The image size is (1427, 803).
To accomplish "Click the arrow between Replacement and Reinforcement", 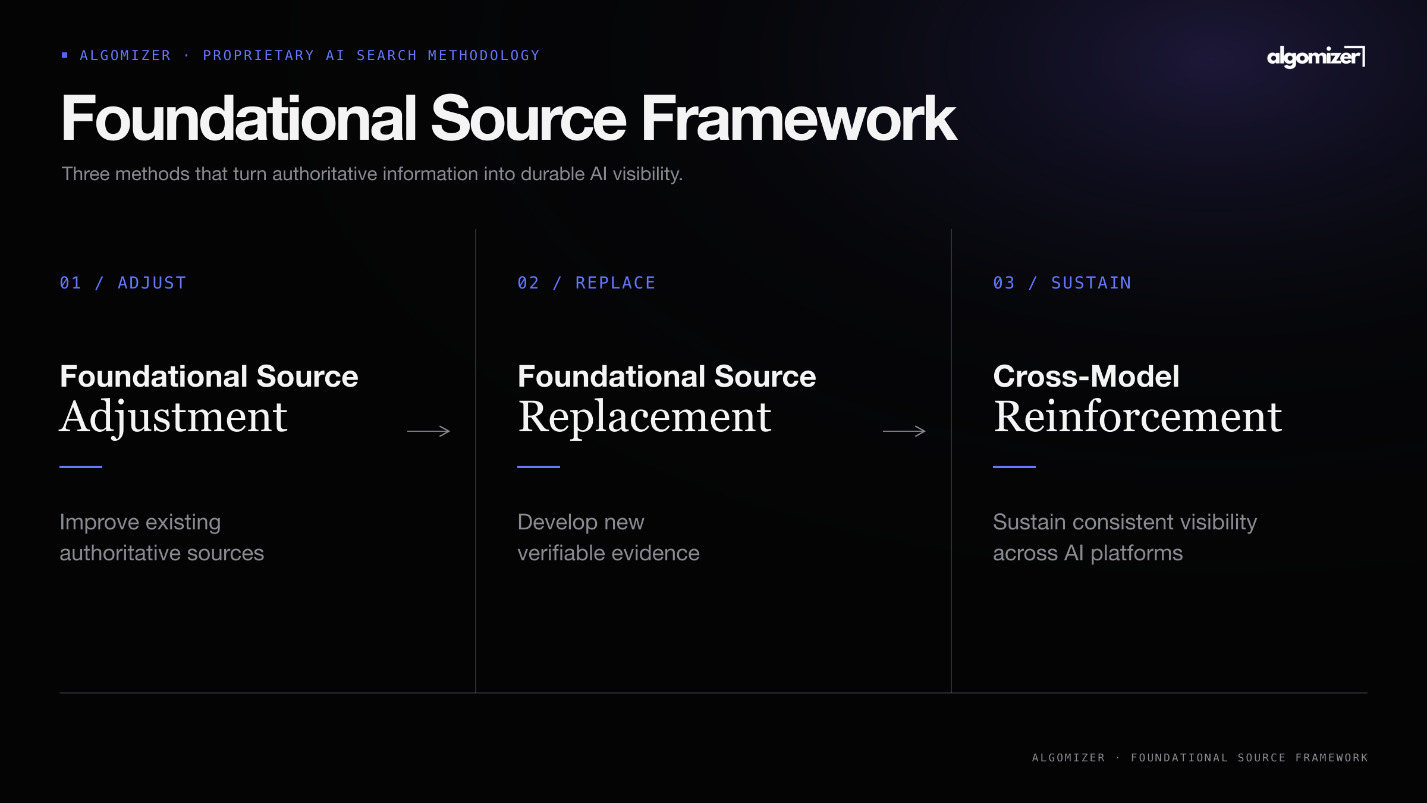I will [x=905, y=431].
